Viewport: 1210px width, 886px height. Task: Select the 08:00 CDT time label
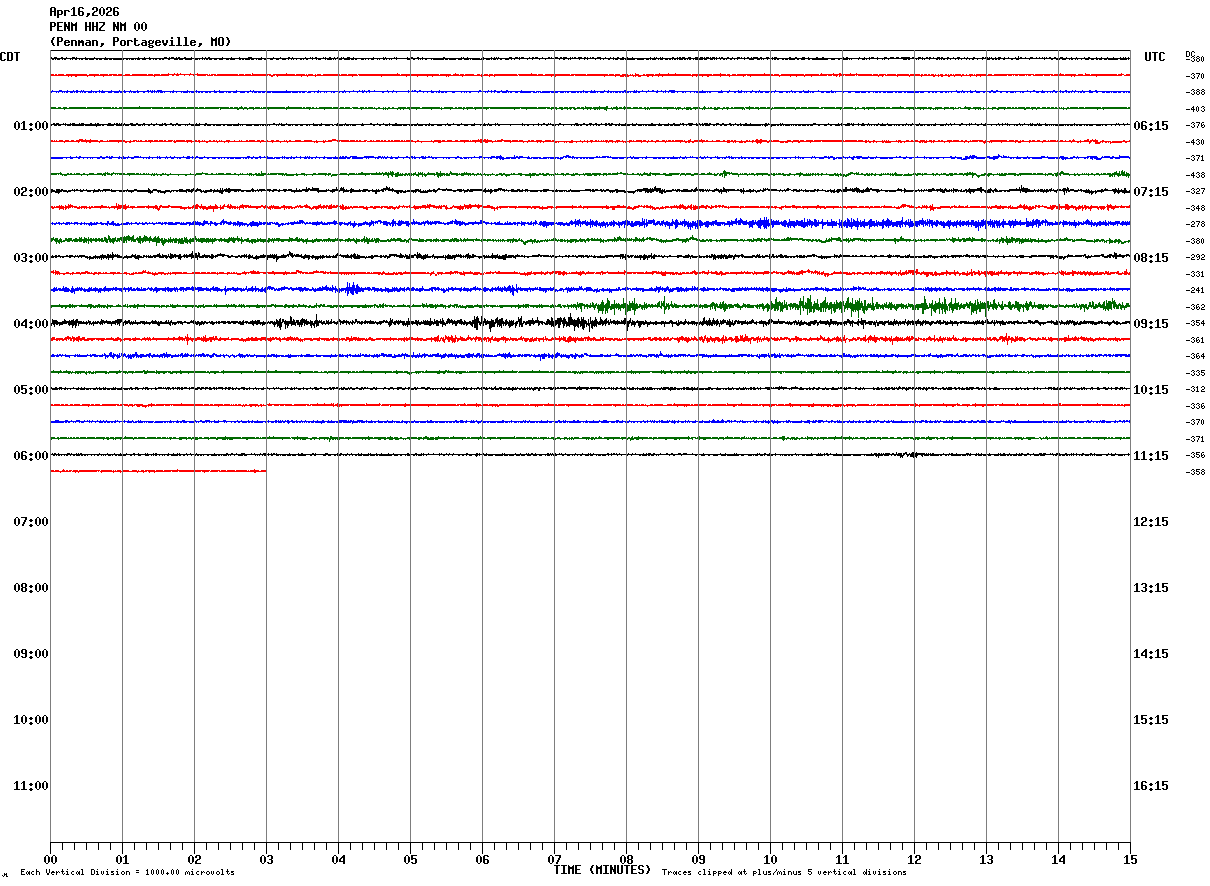point(31,588)
